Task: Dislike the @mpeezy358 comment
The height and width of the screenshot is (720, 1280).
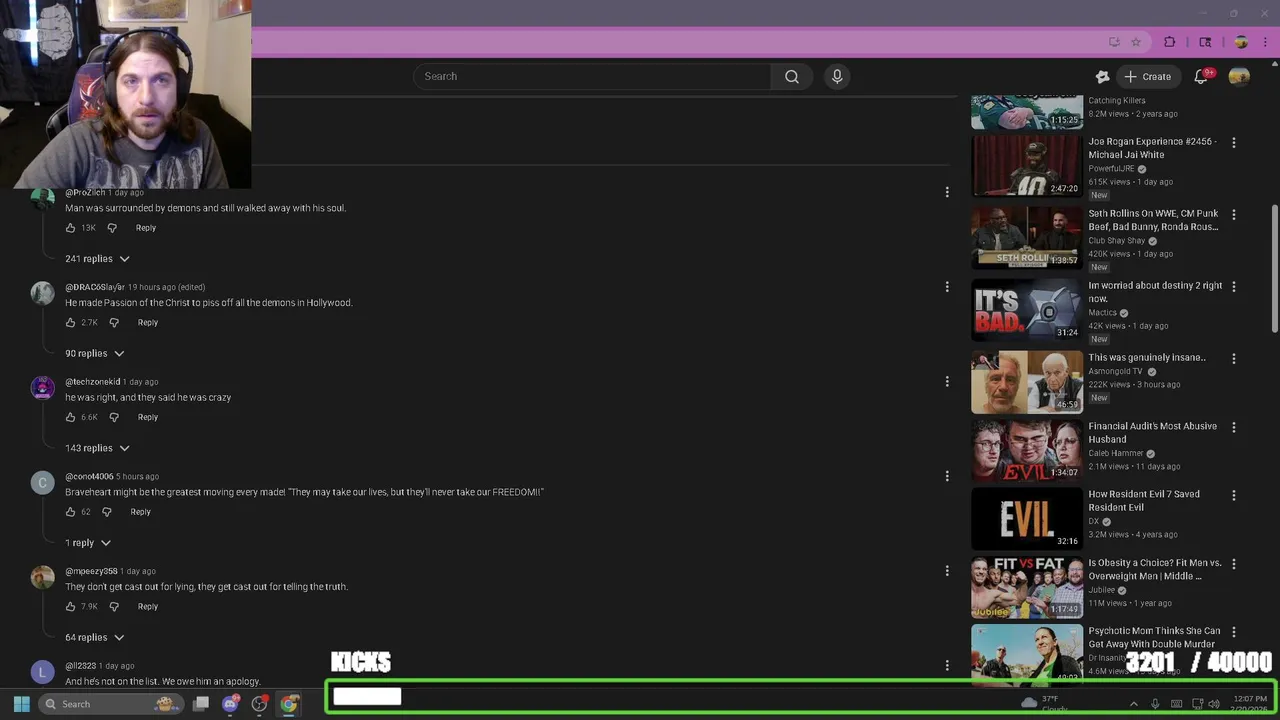Action: pyautogui.click(x=113, y=606)
